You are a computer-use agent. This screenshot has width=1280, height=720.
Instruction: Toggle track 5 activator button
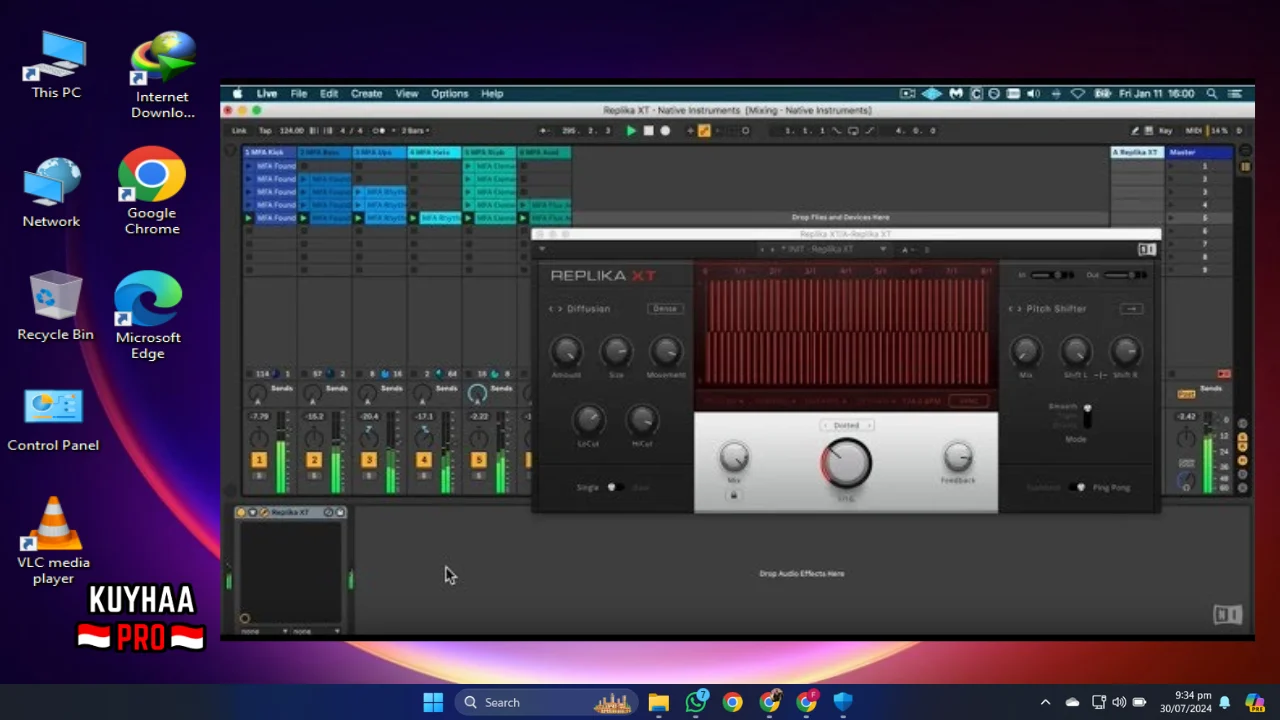pos(478,459)
